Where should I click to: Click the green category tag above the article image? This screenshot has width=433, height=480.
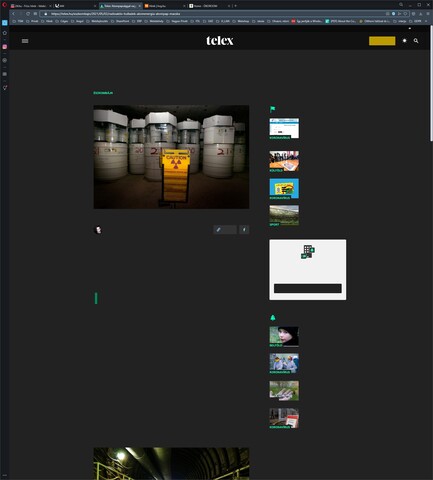pos(103,93)
